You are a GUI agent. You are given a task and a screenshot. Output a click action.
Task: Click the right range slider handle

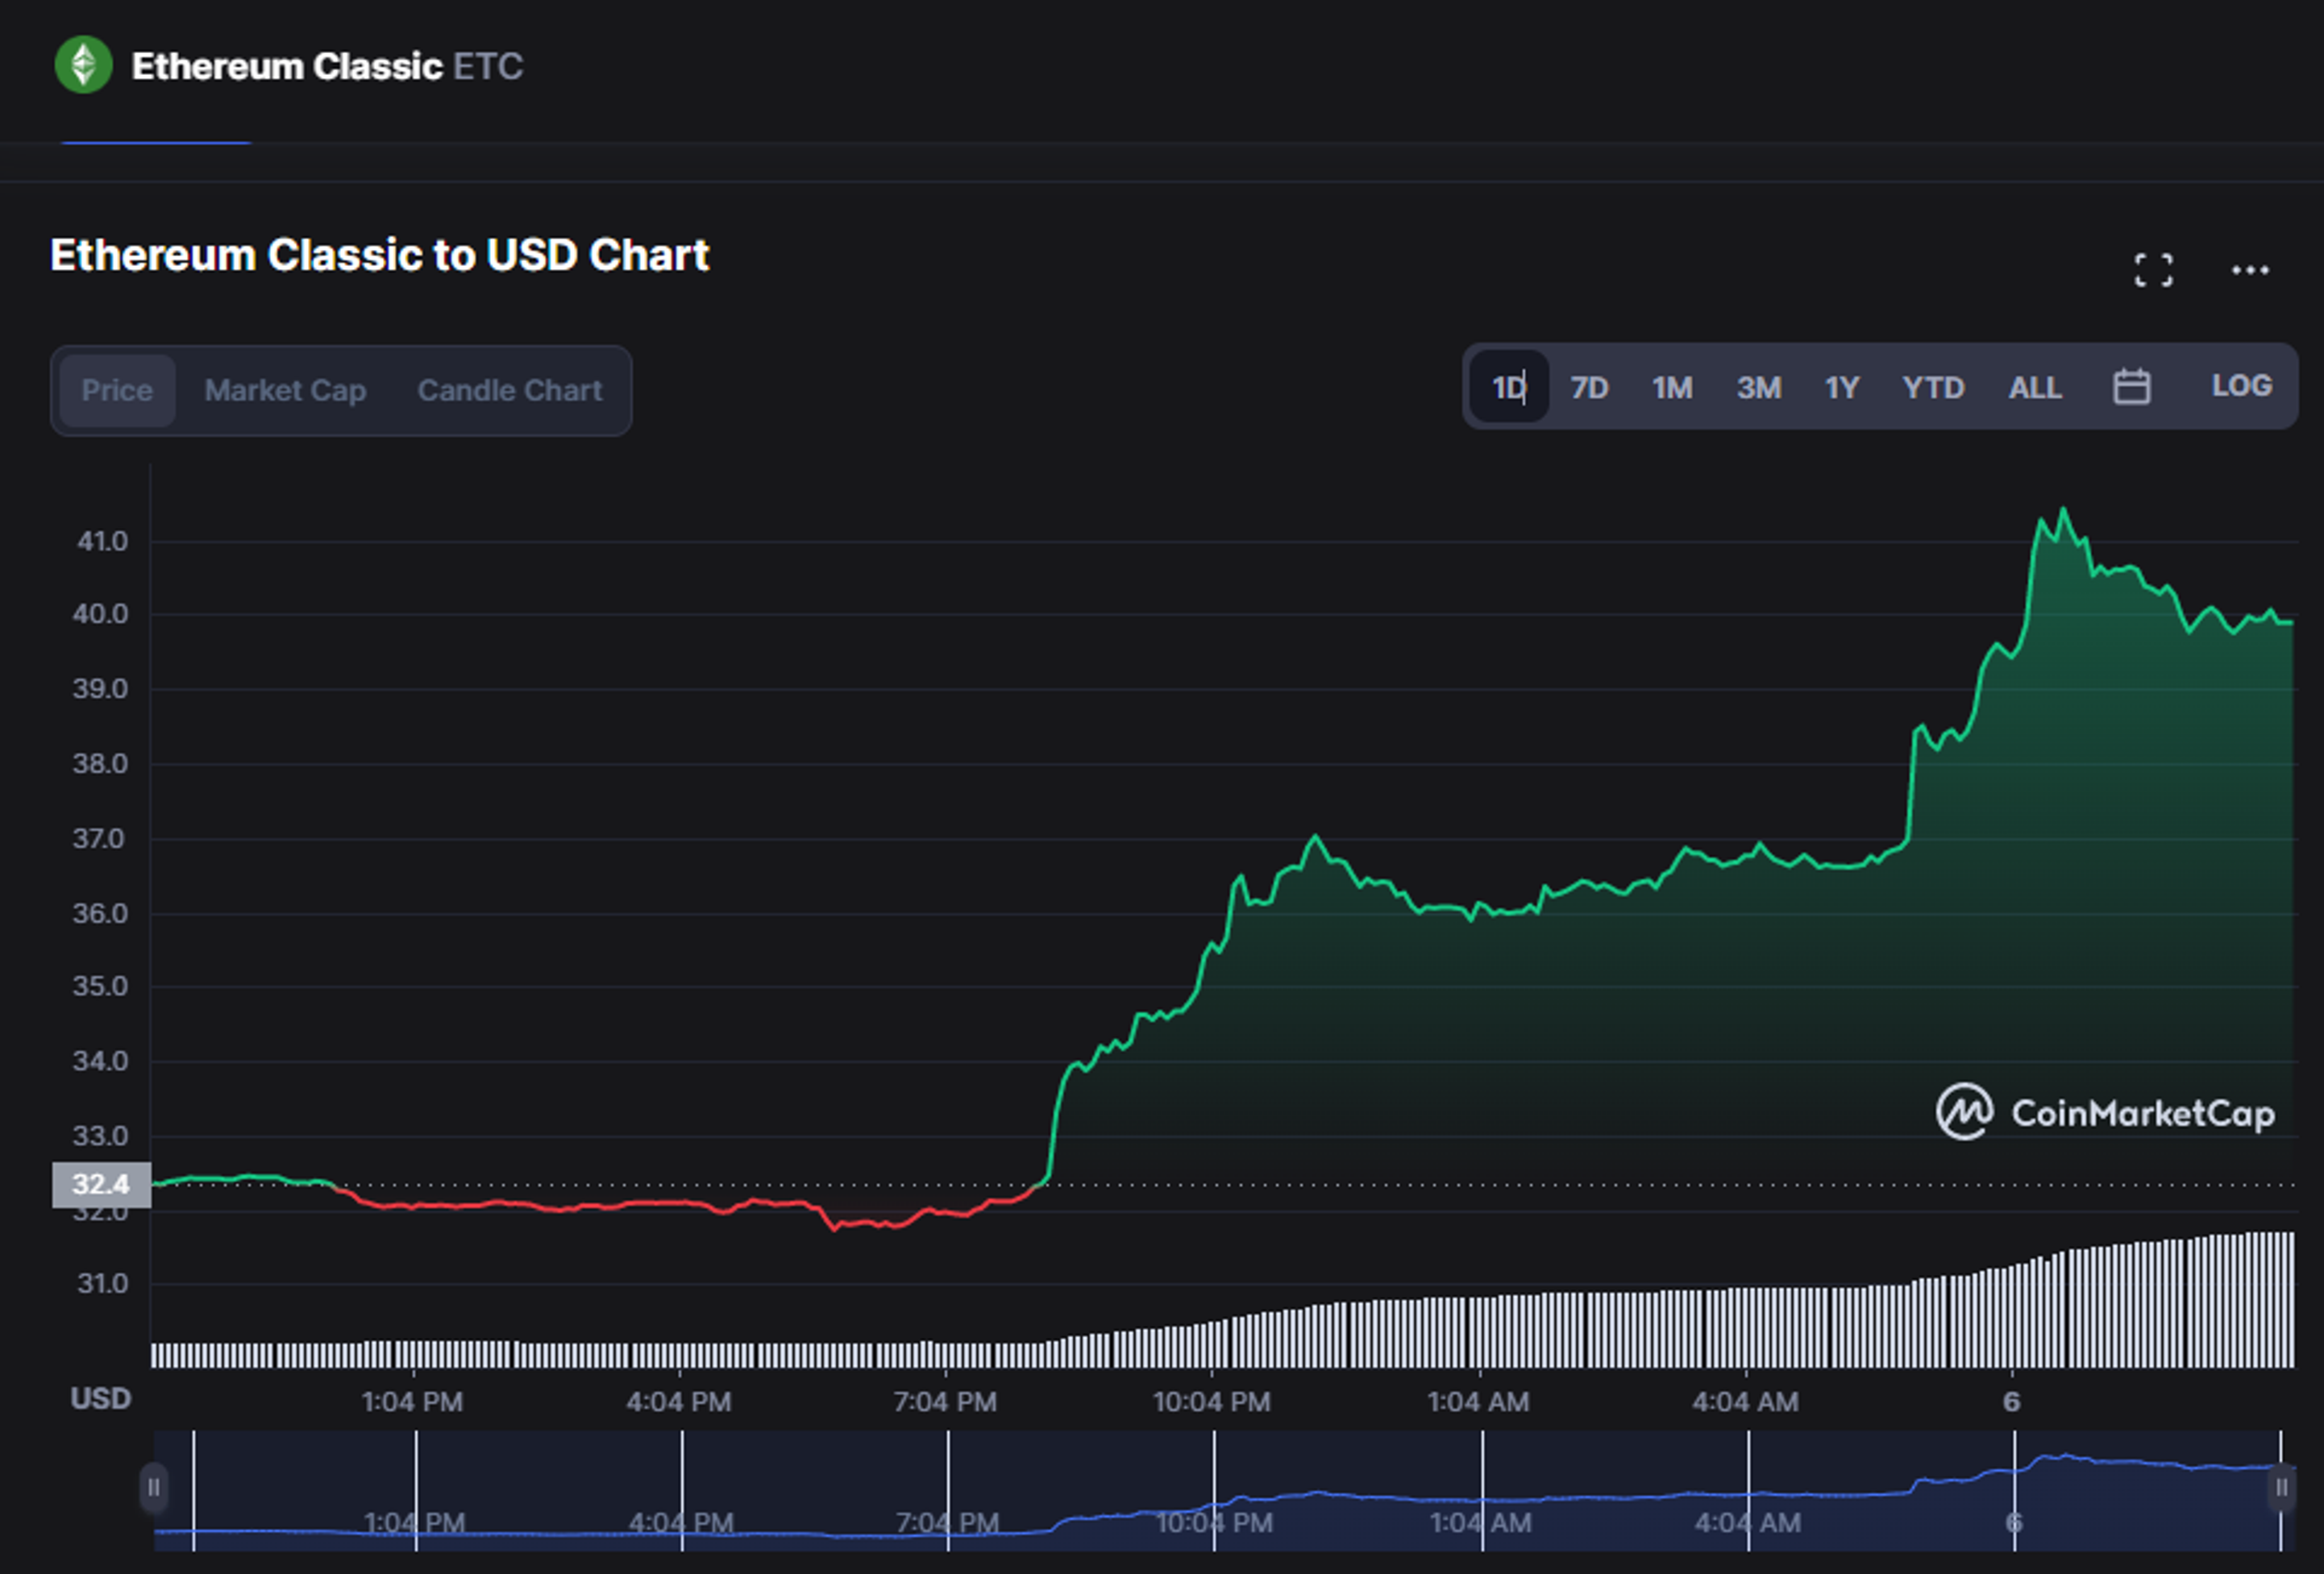[2281, 1488]
